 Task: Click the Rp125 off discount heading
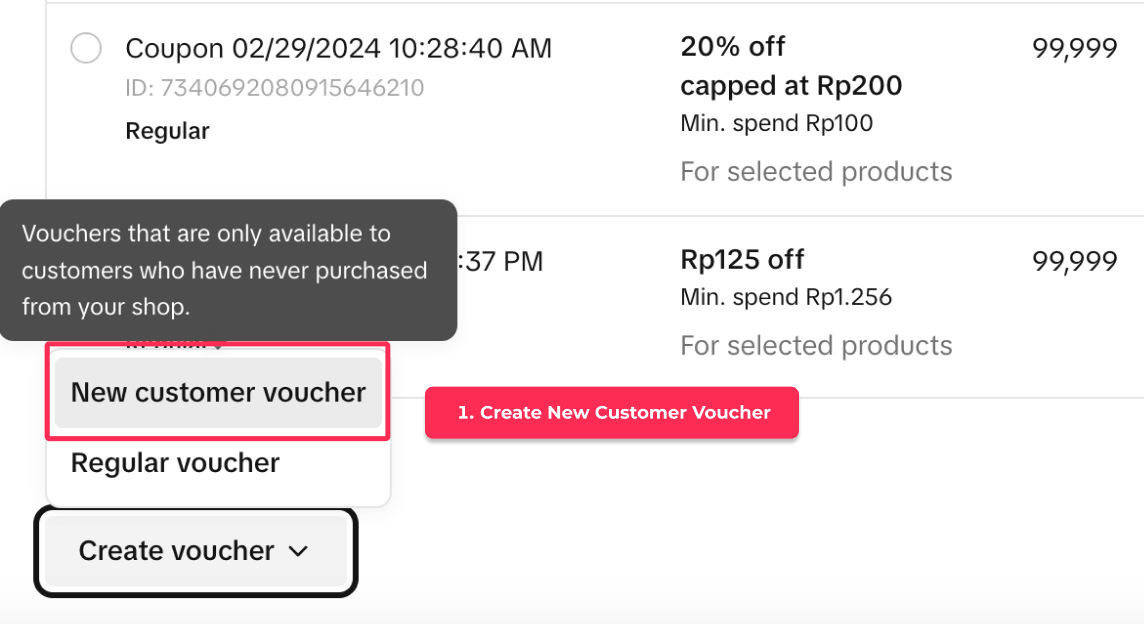coord(742,260)
